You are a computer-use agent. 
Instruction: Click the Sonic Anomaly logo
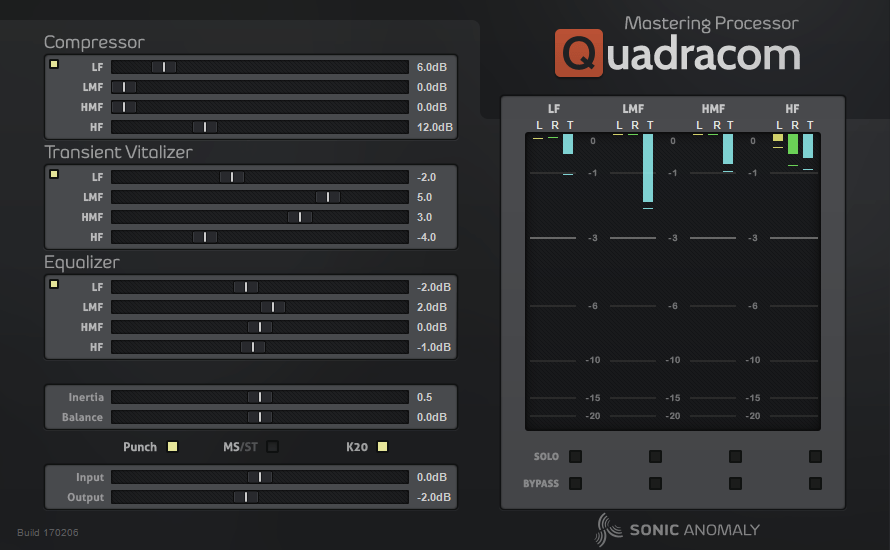(679, 530)
